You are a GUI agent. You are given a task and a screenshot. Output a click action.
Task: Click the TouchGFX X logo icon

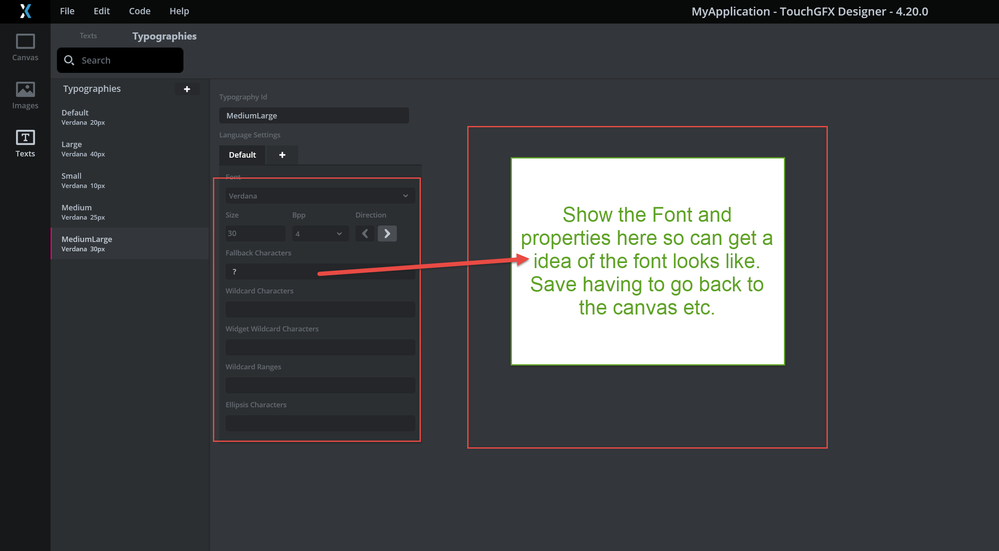[25, 11]
